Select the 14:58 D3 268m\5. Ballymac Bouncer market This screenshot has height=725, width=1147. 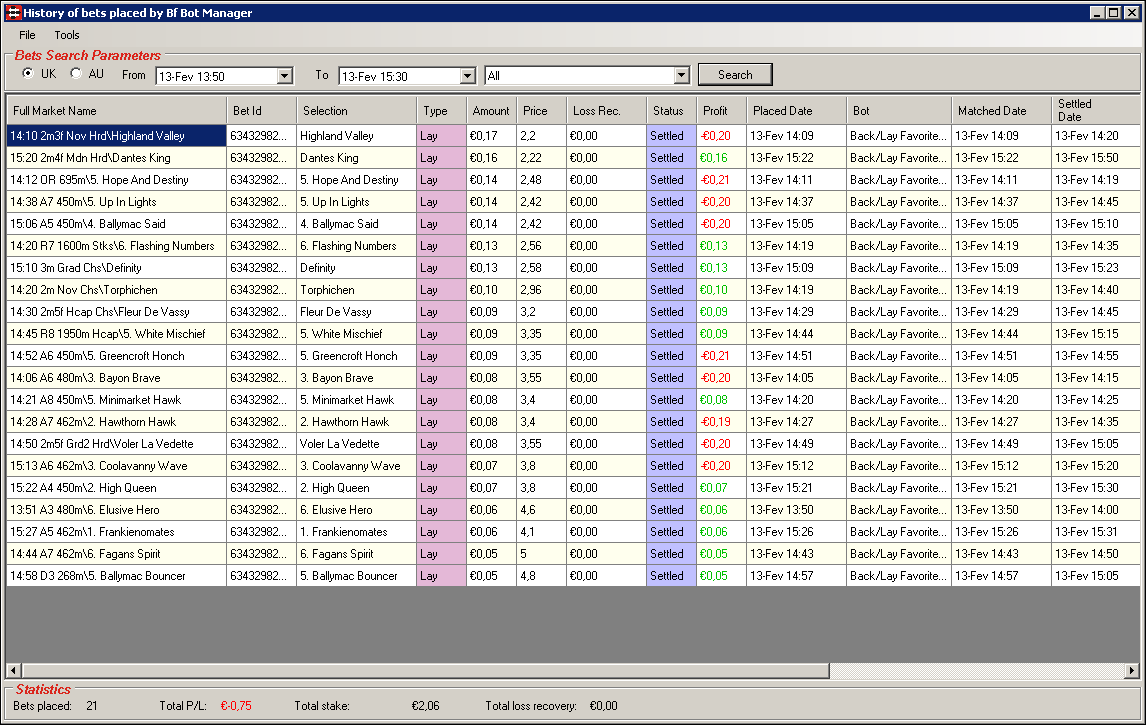pyautogui.click(x=116, y=576)
